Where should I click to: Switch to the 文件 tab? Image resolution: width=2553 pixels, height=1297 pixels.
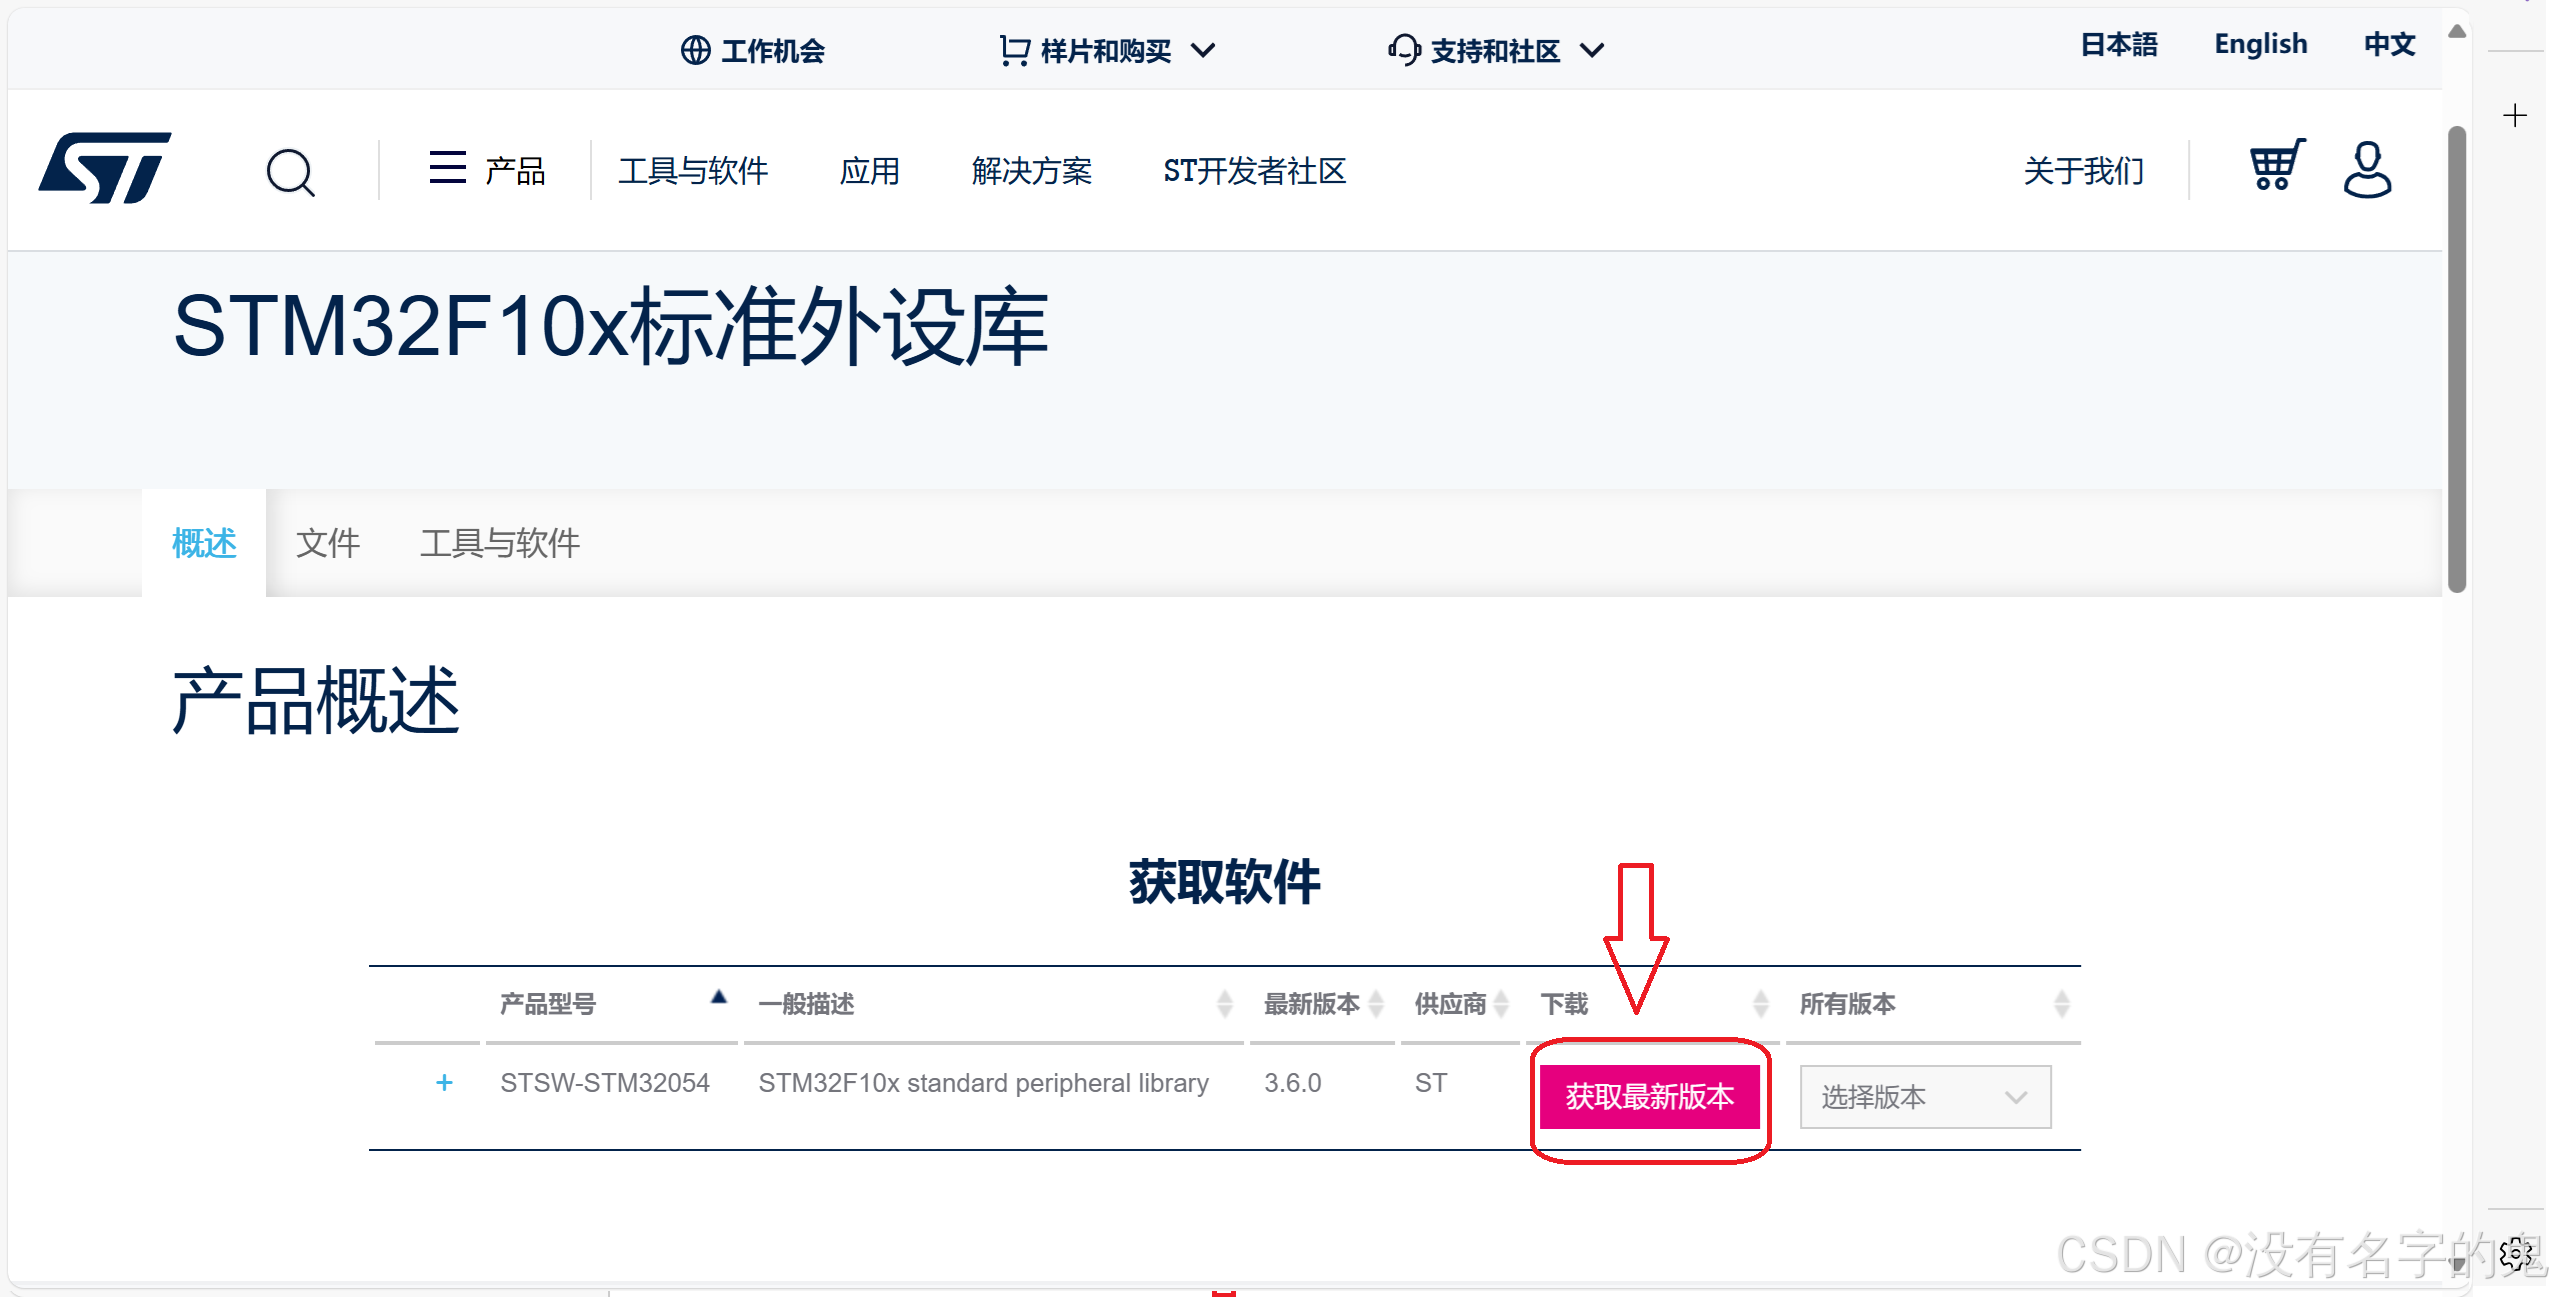(x=328, y=543)
